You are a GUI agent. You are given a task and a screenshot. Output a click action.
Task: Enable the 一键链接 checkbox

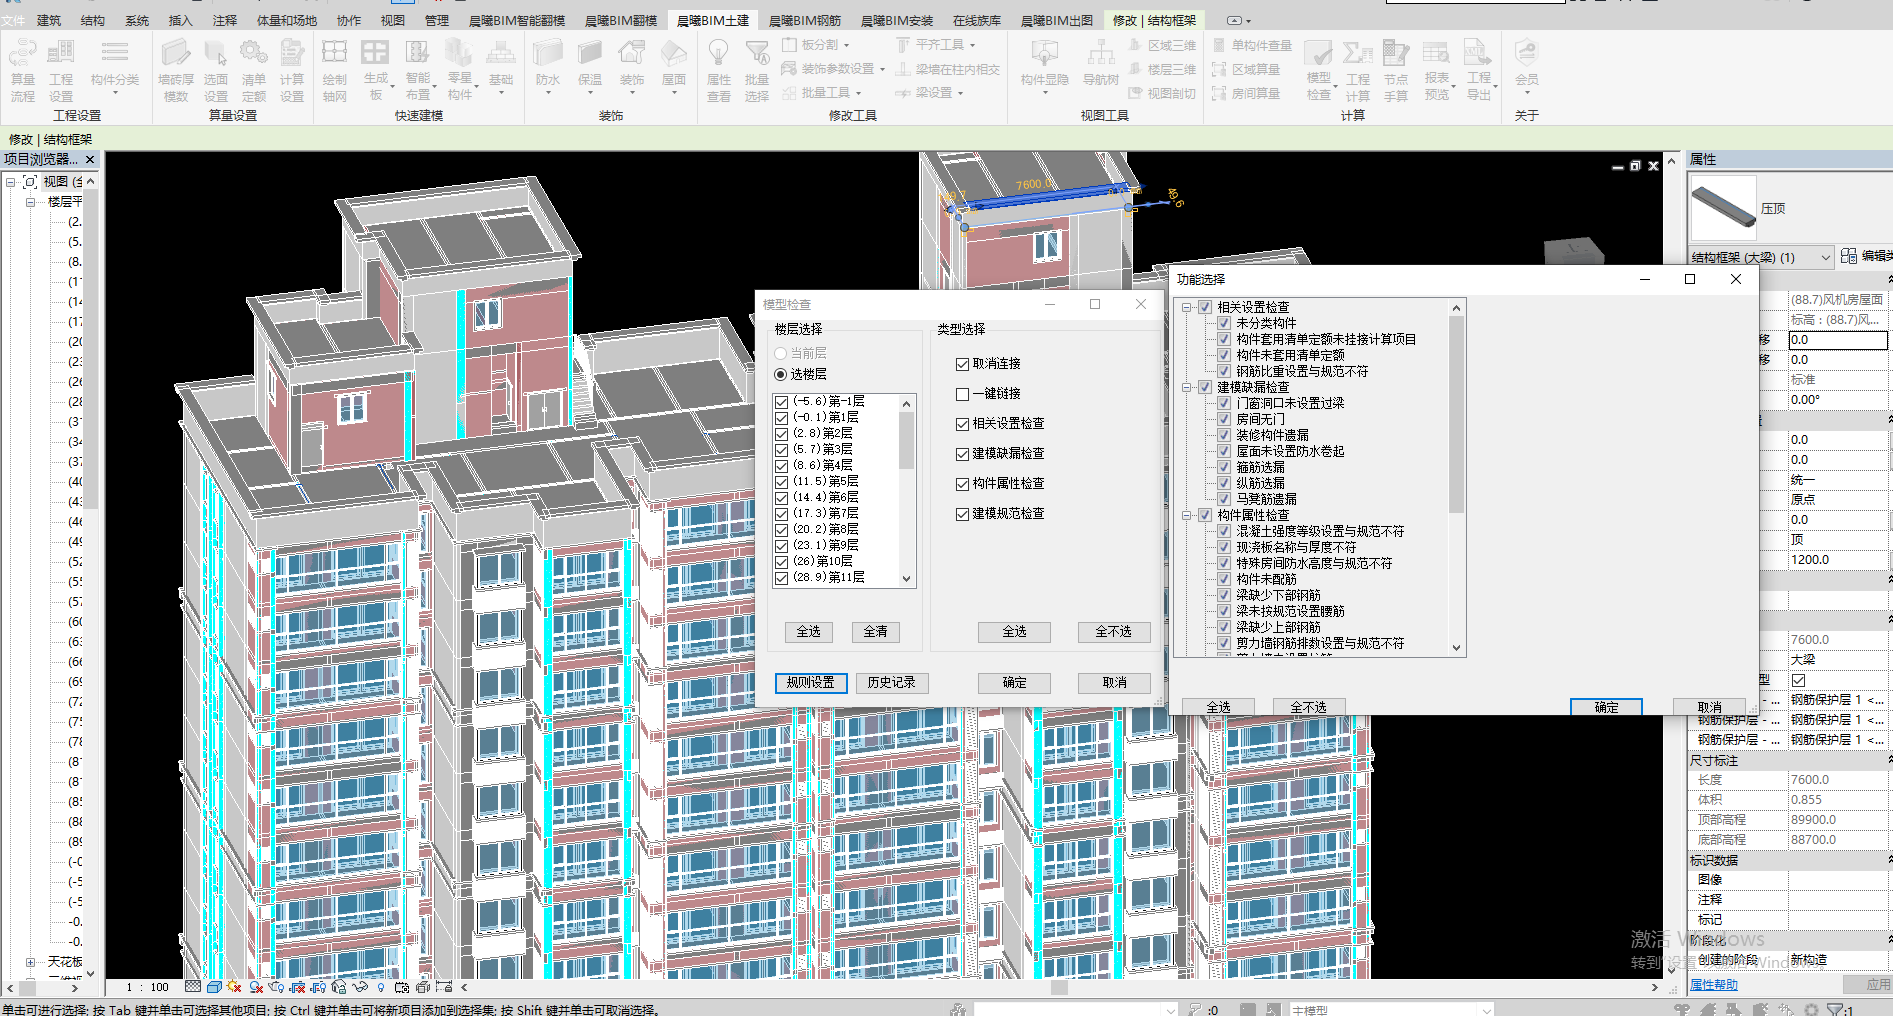[962, 394]
